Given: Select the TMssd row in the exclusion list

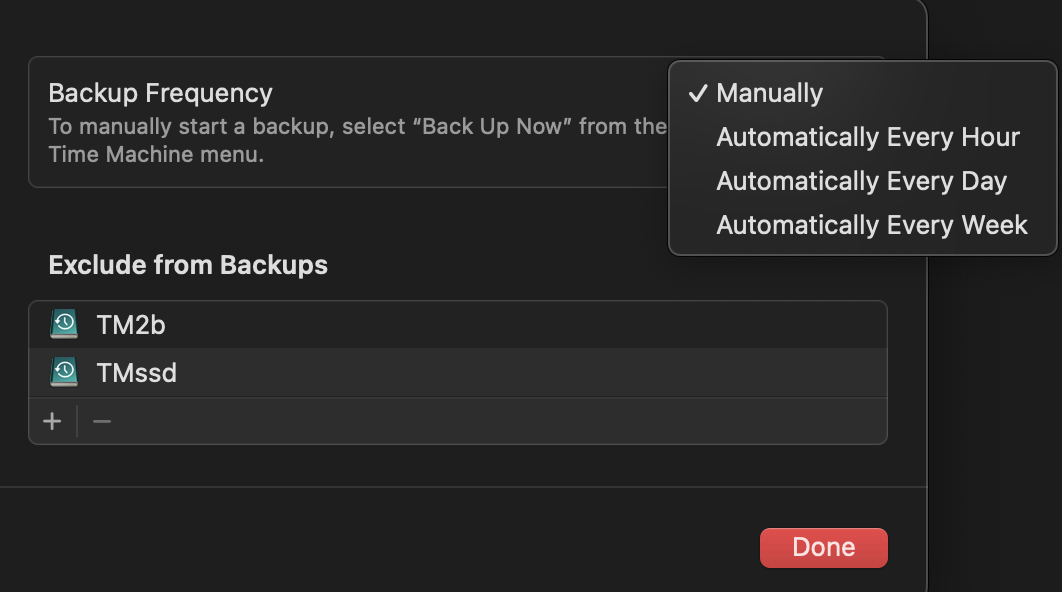Looking at the screenshot, I should click(137, 372).
